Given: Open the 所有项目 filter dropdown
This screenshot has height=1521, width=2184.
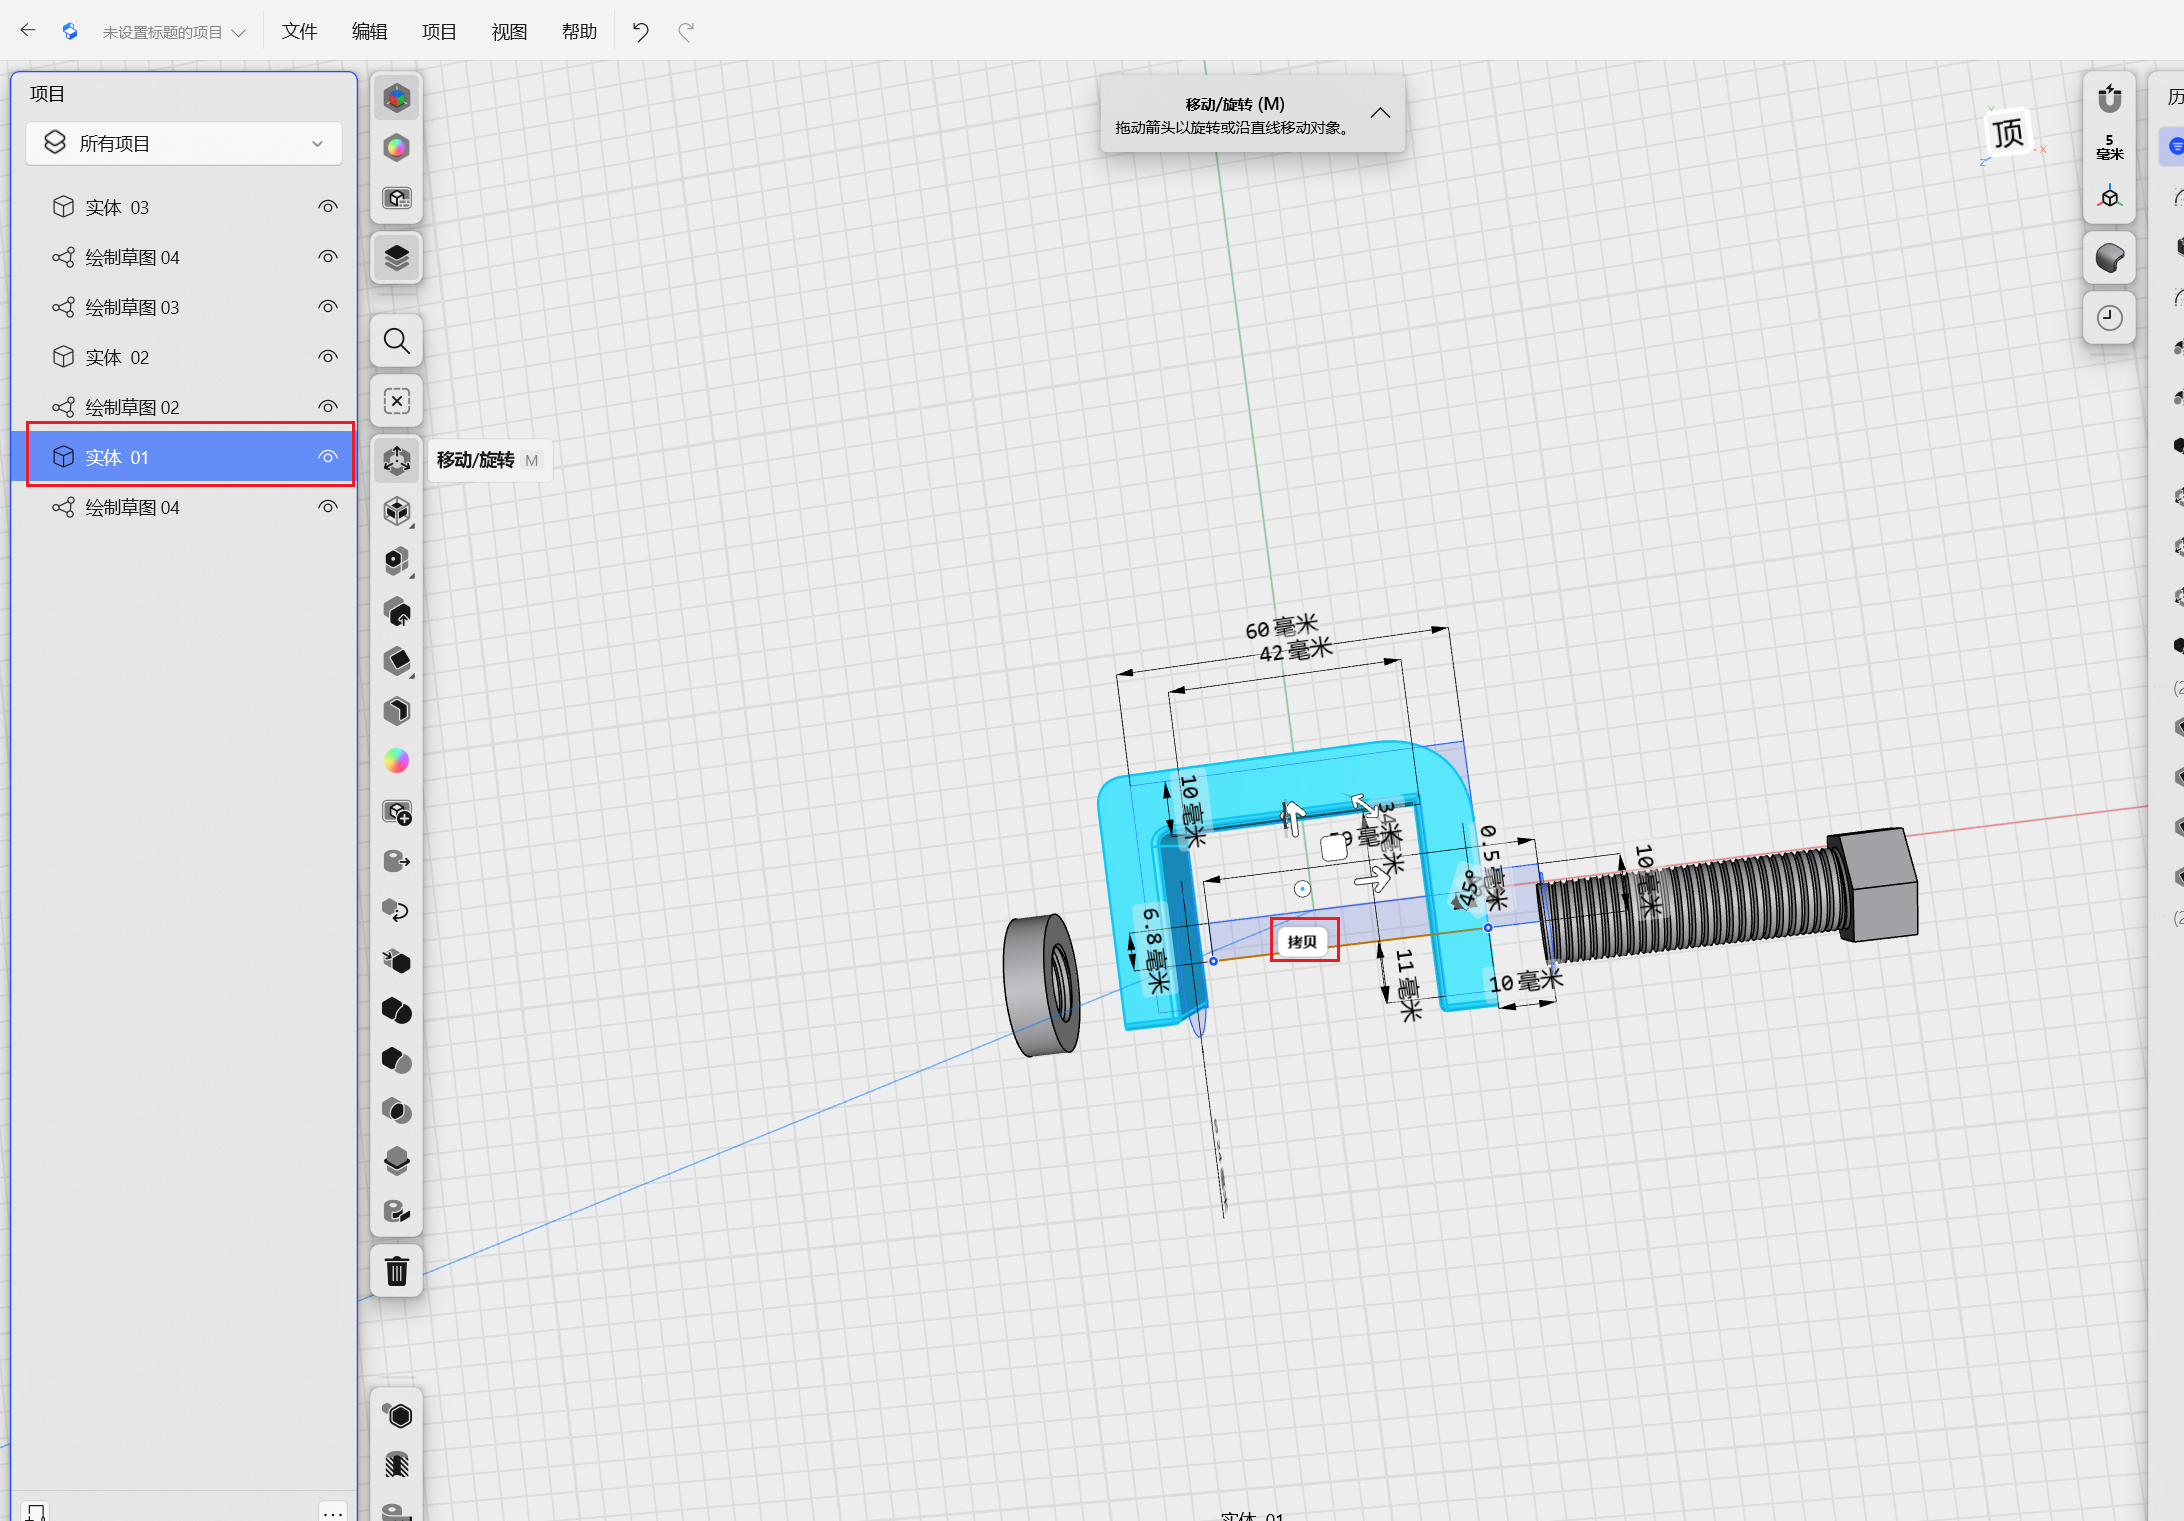Looking at the screenshot, I should pos(184,144).
